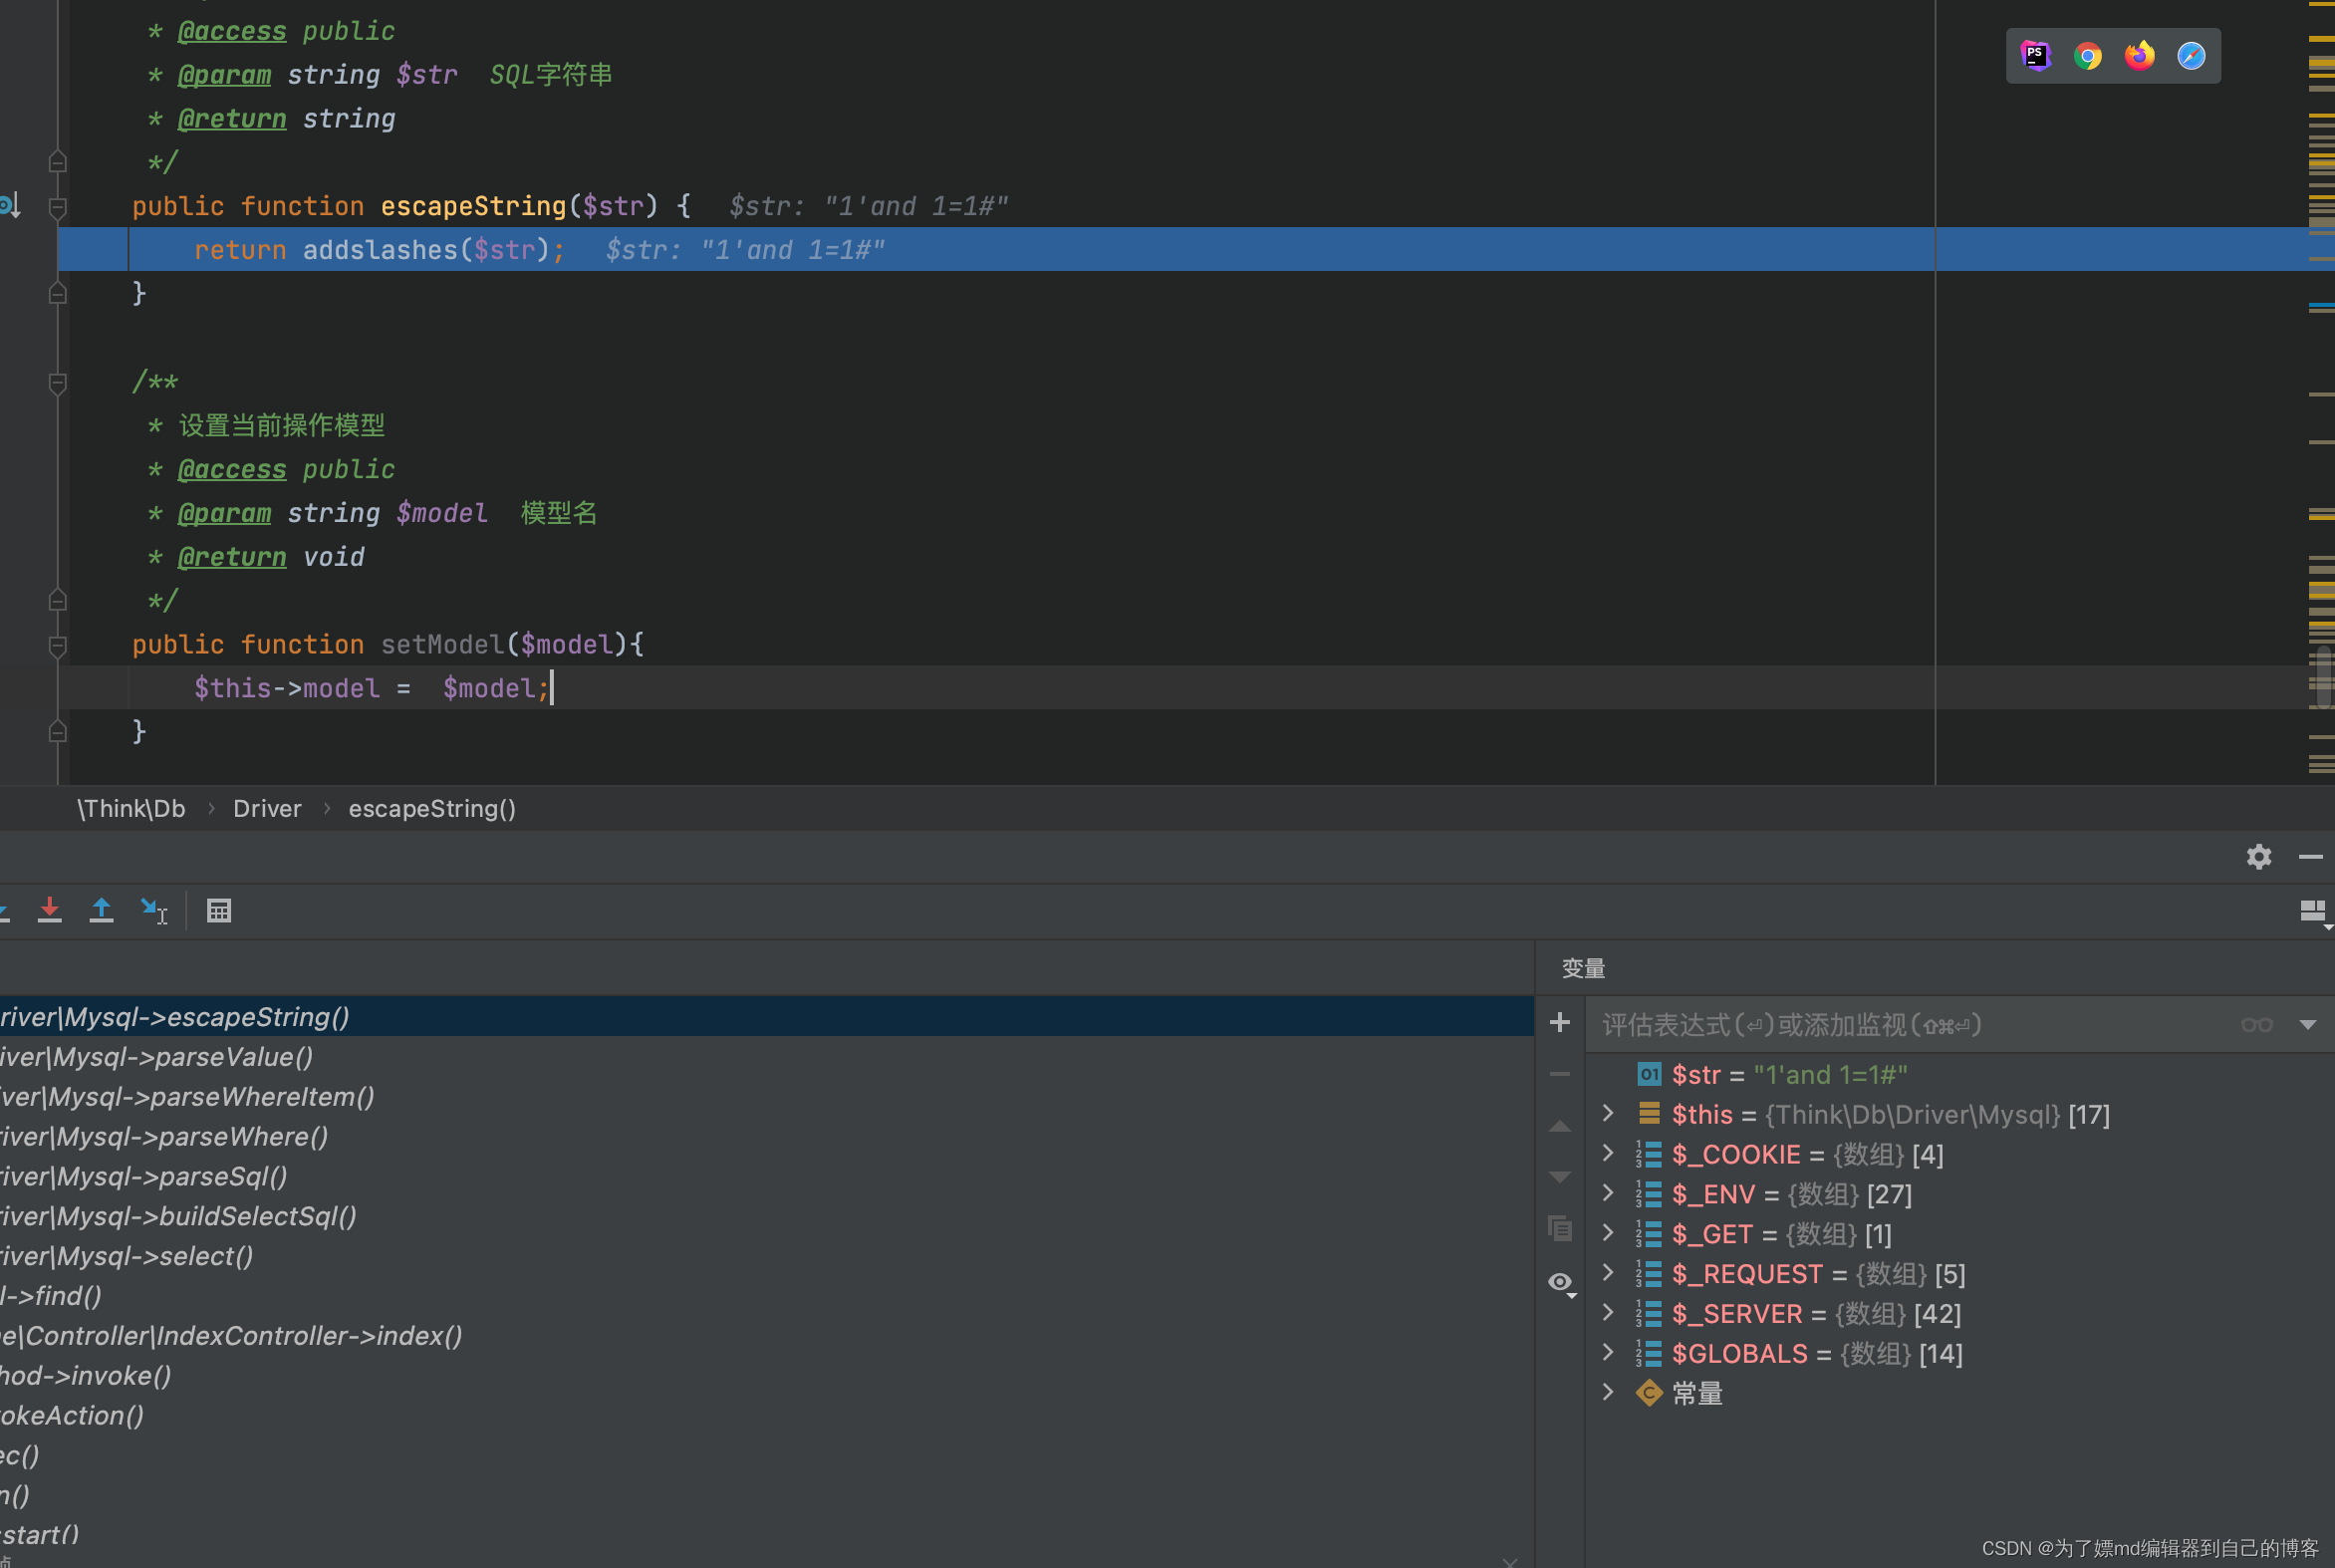Toggle the variables view eye options
The width and height of the screenshot is (2335, 1568).
point(1560,1282)
